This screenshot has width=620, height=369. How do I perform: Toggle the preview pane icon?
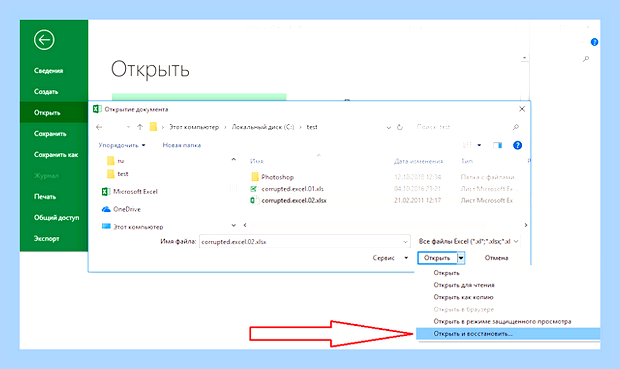pyautogui.click(x=497, y=145)
